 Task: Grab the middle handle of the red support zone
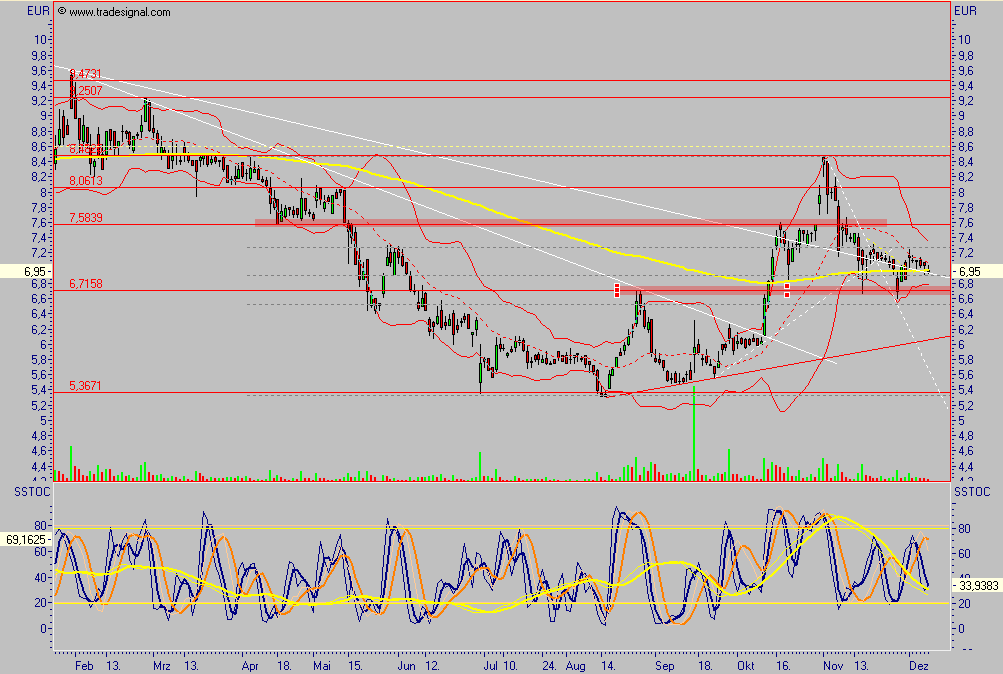click(787, 289)
